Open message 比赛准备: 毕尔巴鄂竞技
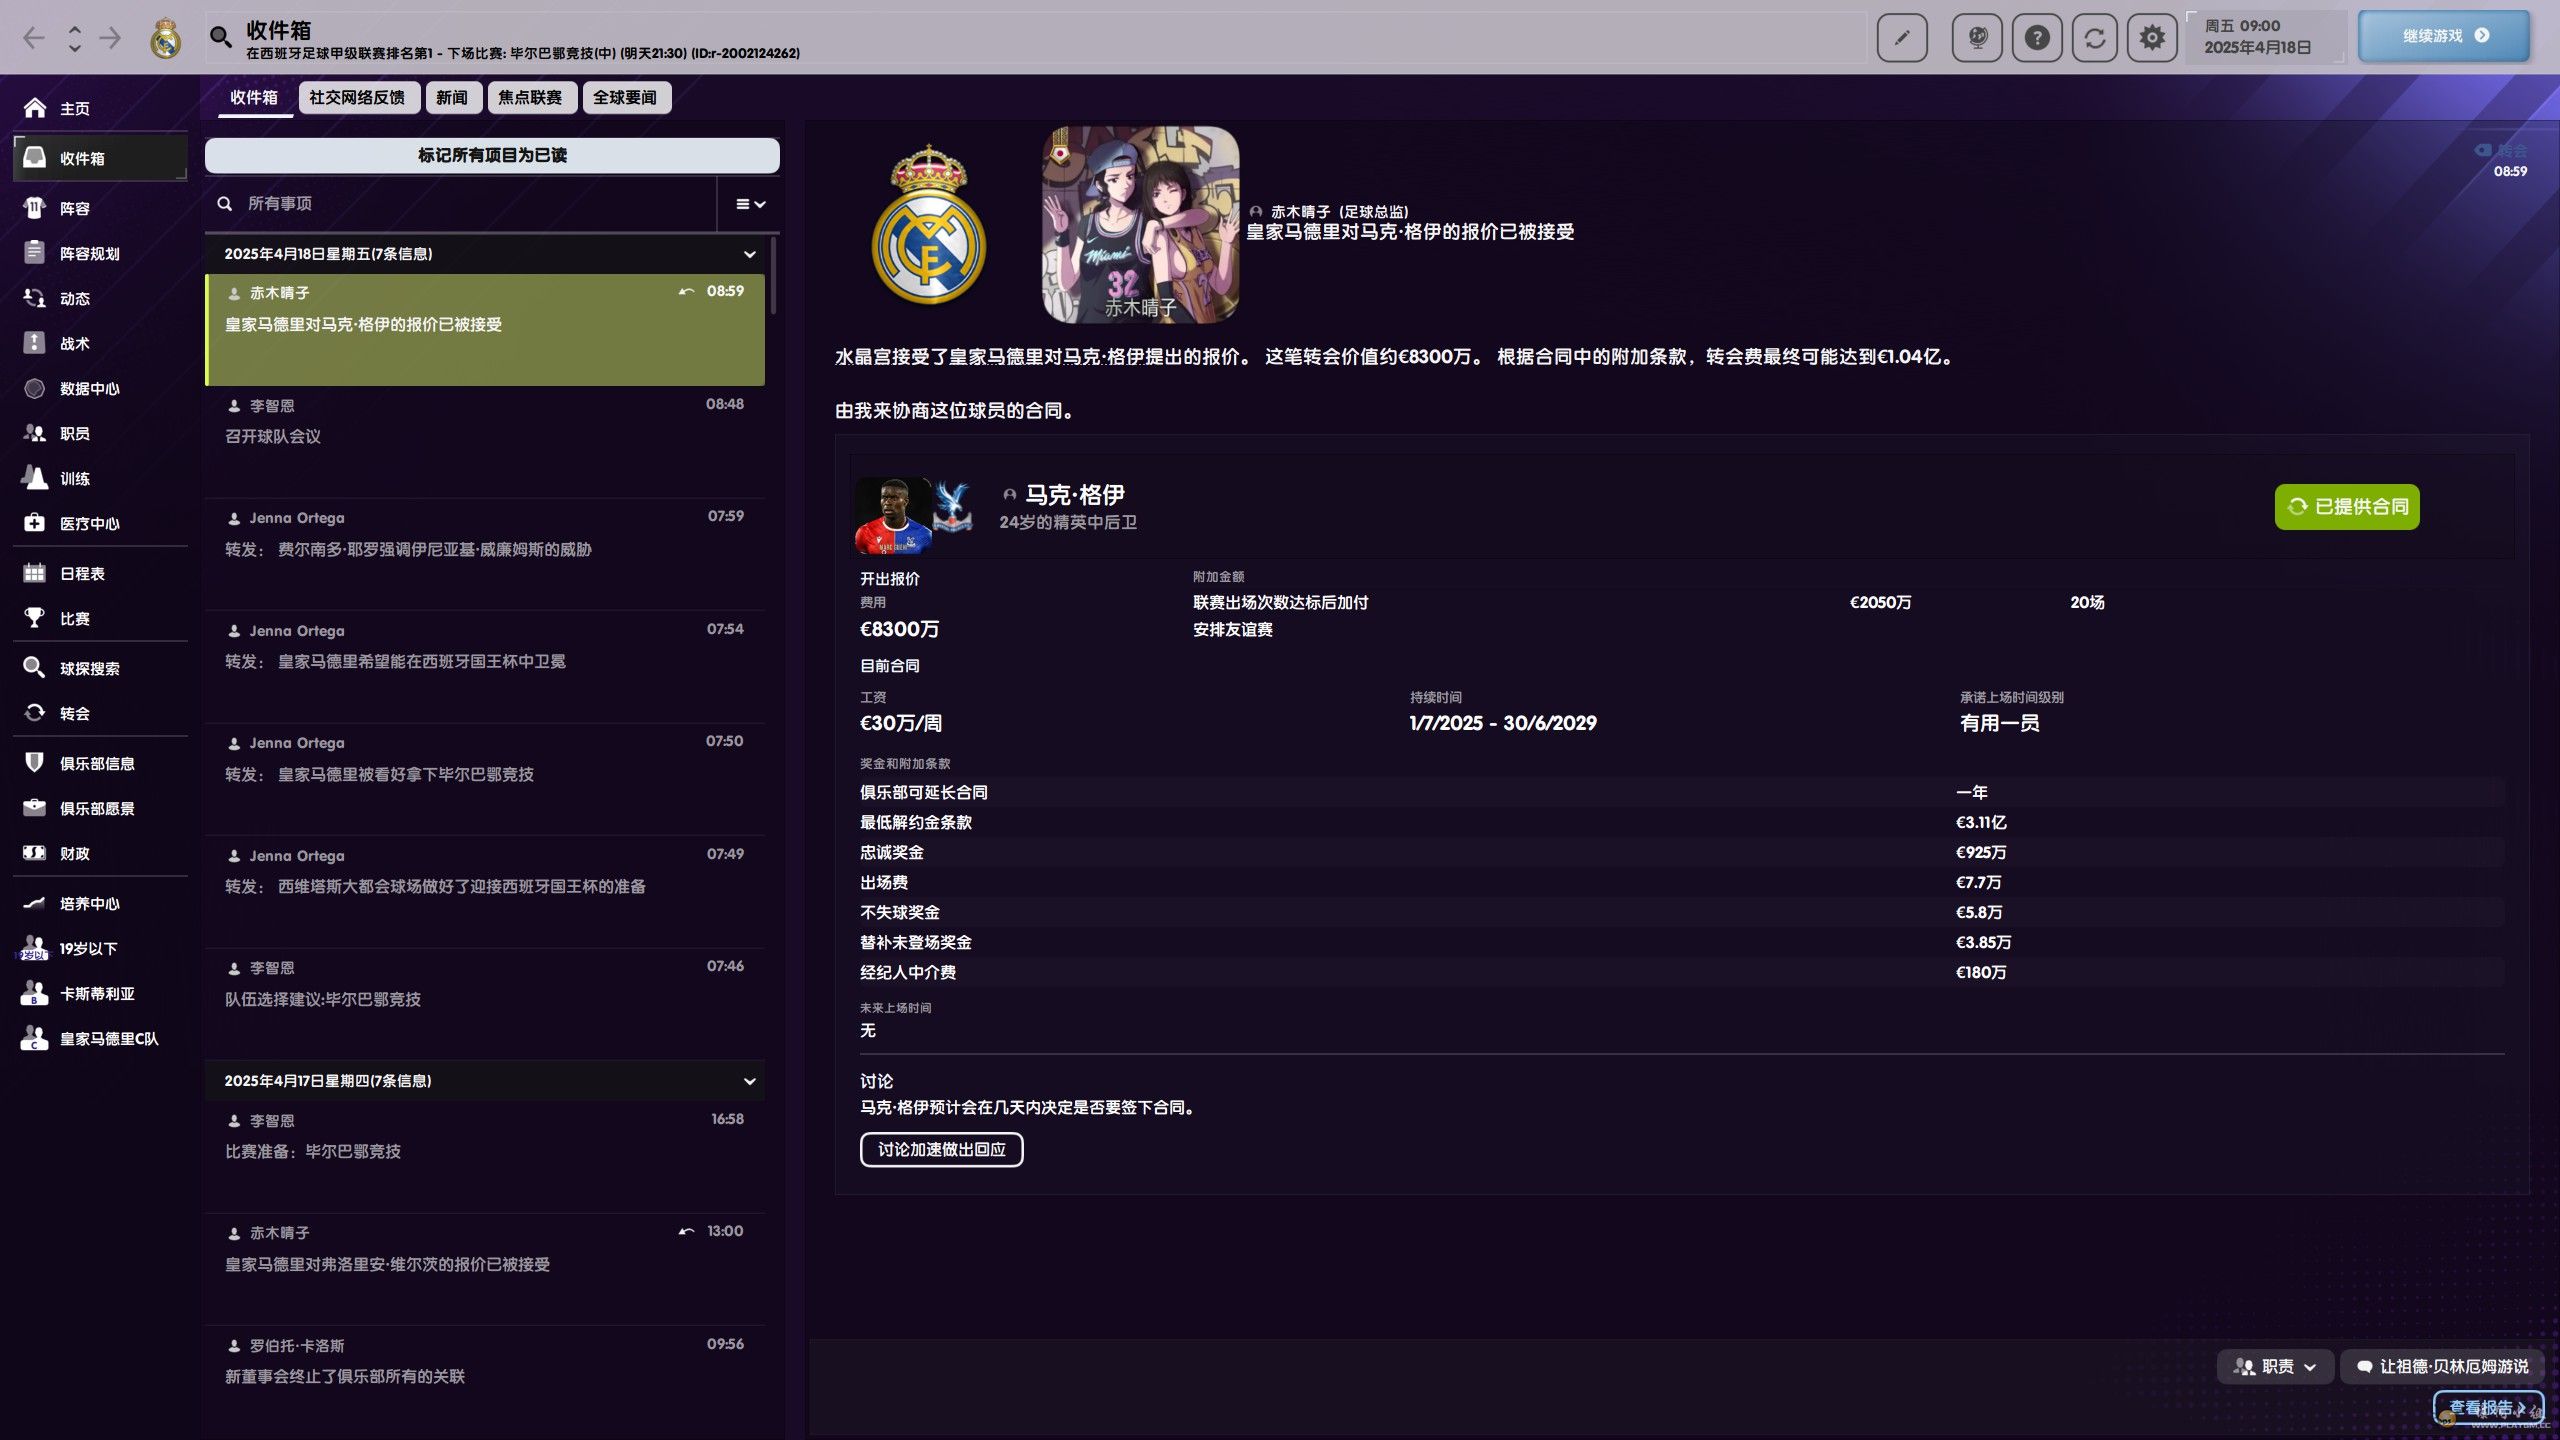 (x=485, y=1157)
